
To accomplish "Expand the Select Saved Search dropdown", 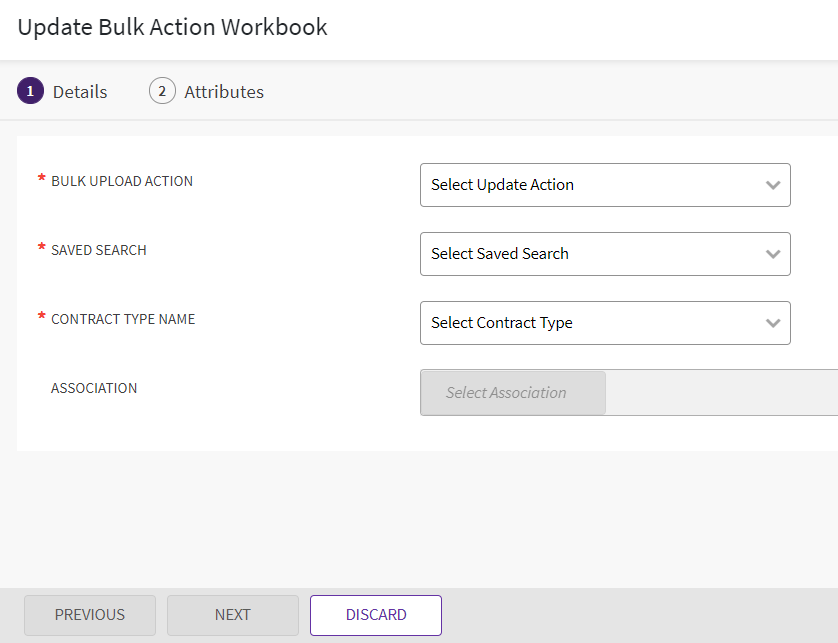I will (590, 254).
